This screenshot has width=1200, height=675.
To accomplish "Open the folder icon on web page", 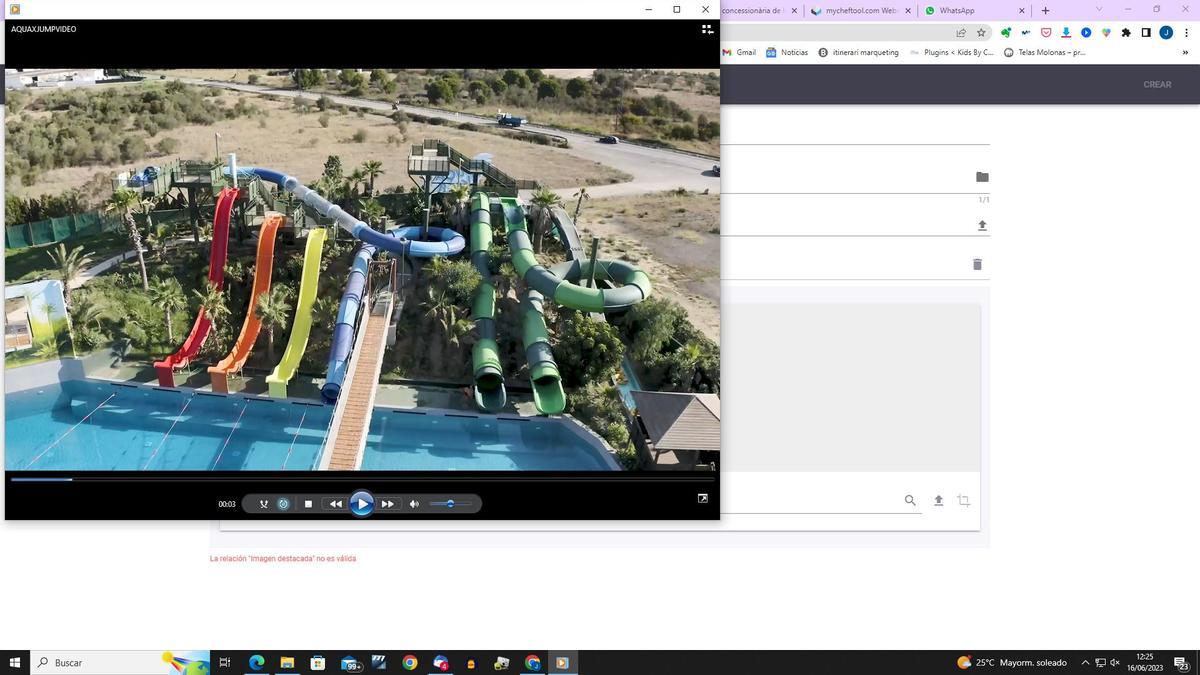I will 982,177.
